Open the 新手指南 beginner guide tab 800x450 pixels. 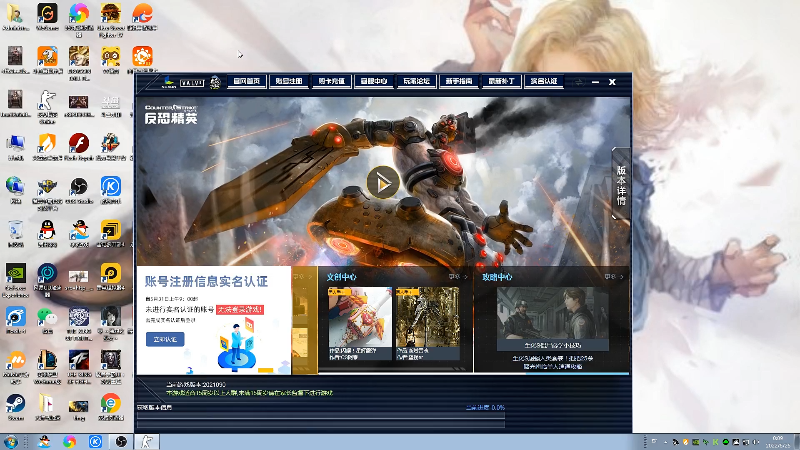pyautogui.click(x=459, y=81)
